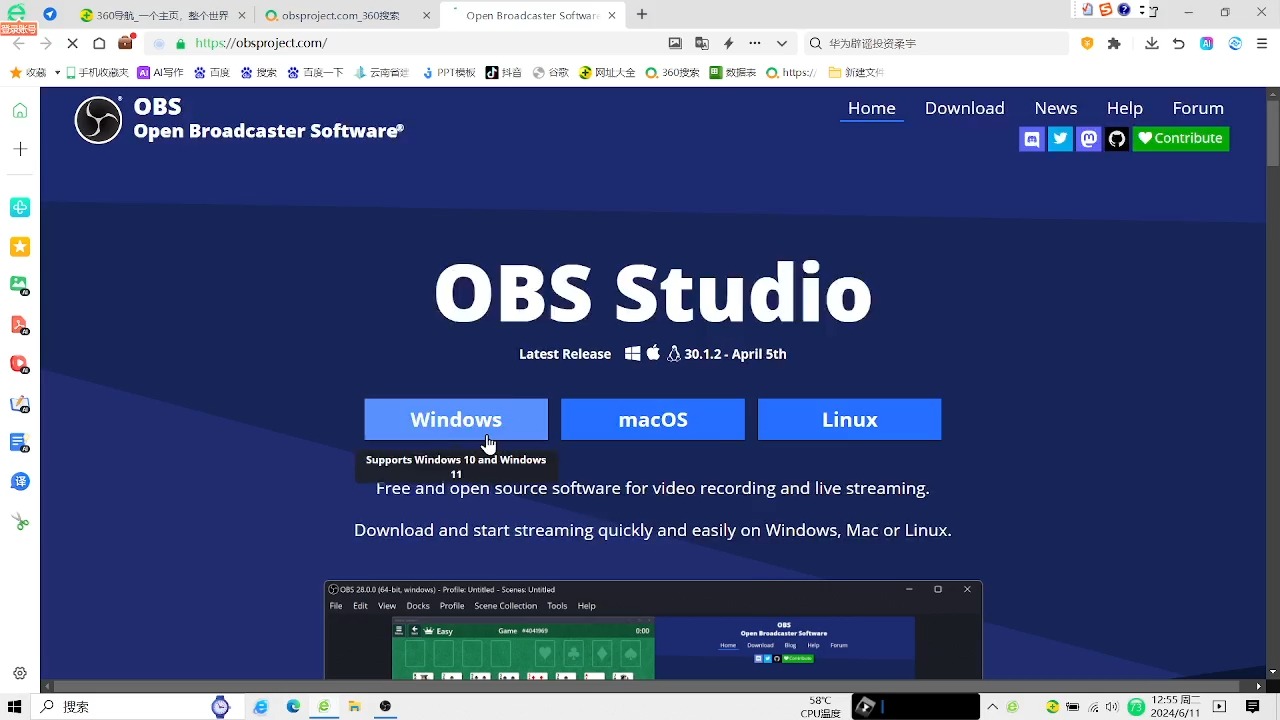The height and width of the screenshot is (720, 1280).
Task: Click the browser search box
Action: coord(936,43)
